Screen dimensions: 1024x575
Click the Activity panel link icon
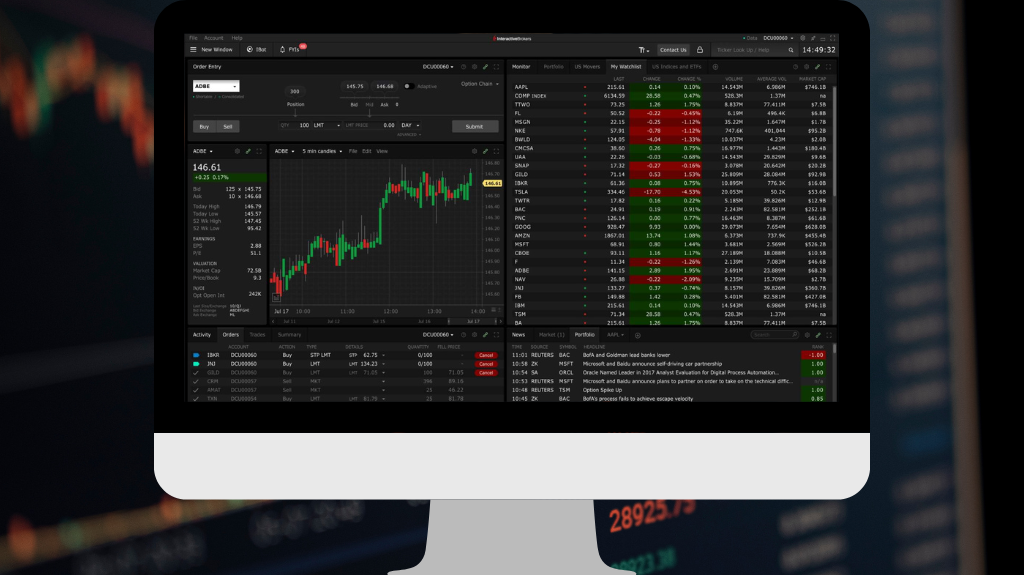tap(485, 335)
